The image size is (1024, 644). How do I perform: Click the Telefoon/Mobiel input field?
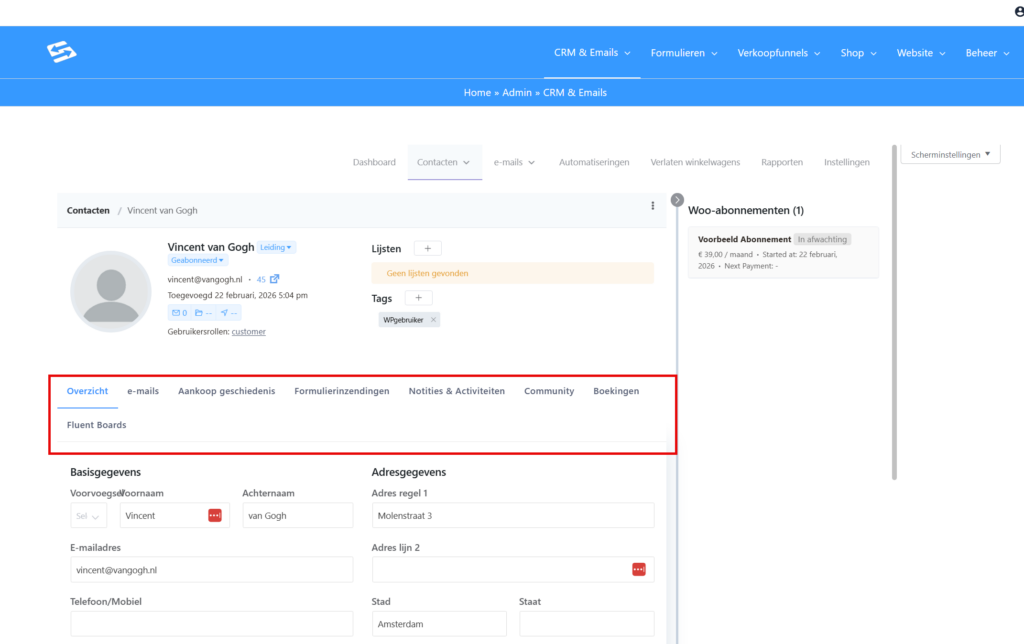tap(211, 624)
